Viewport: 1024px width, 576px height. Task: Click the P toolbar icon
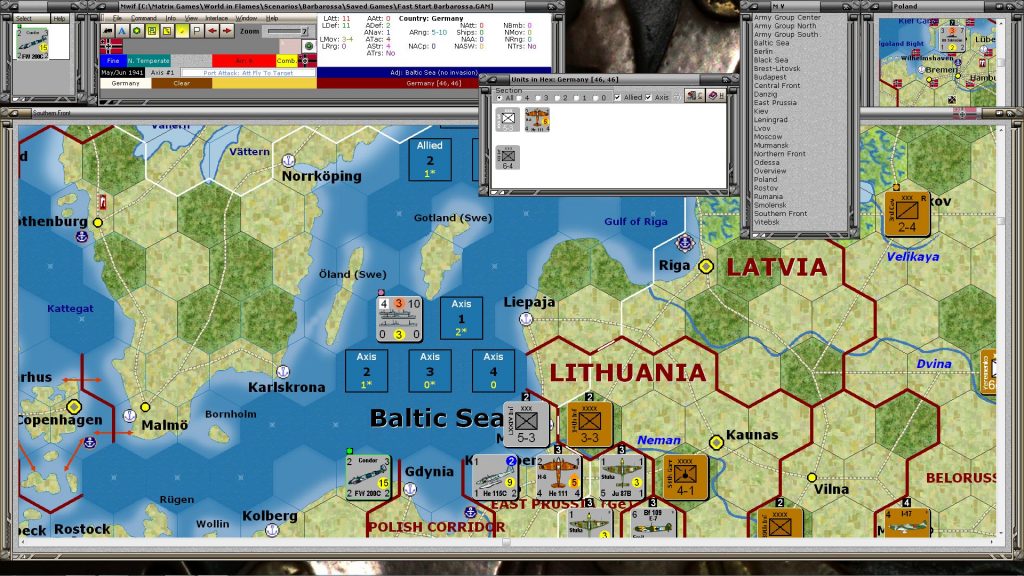pyautogui.click(x=197, y=31)
